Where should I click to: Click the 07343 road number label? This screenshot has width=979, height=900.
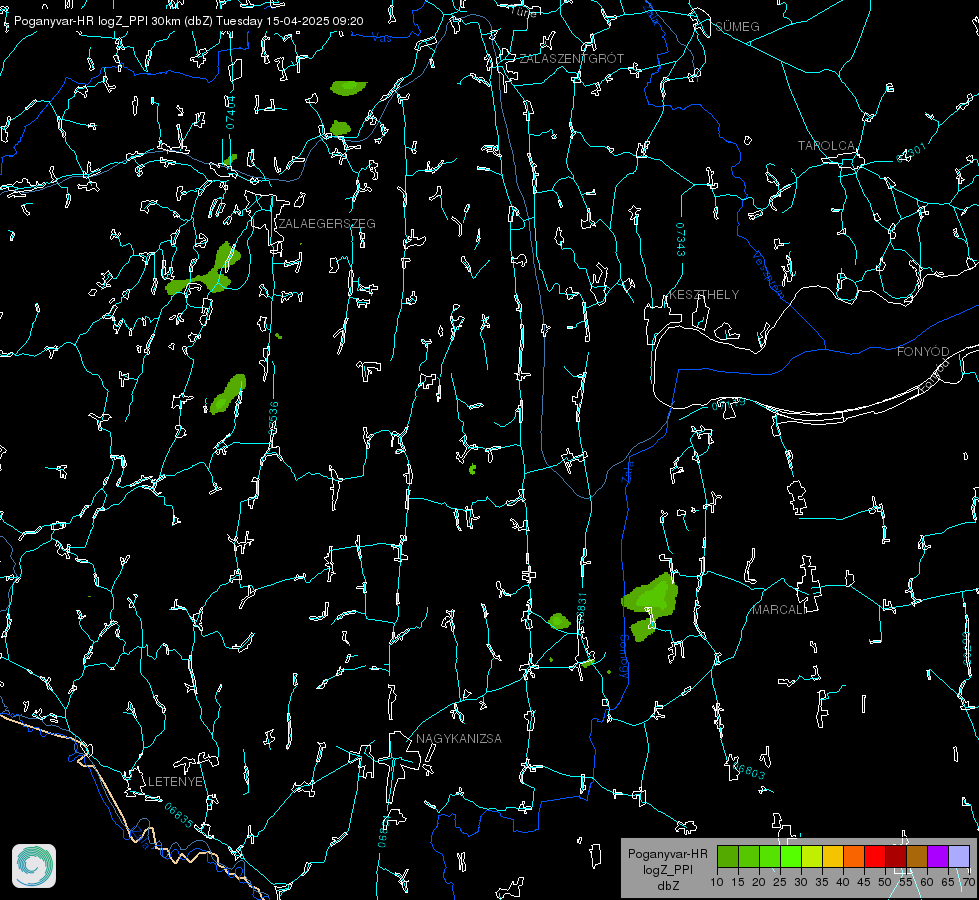(681, 240)
